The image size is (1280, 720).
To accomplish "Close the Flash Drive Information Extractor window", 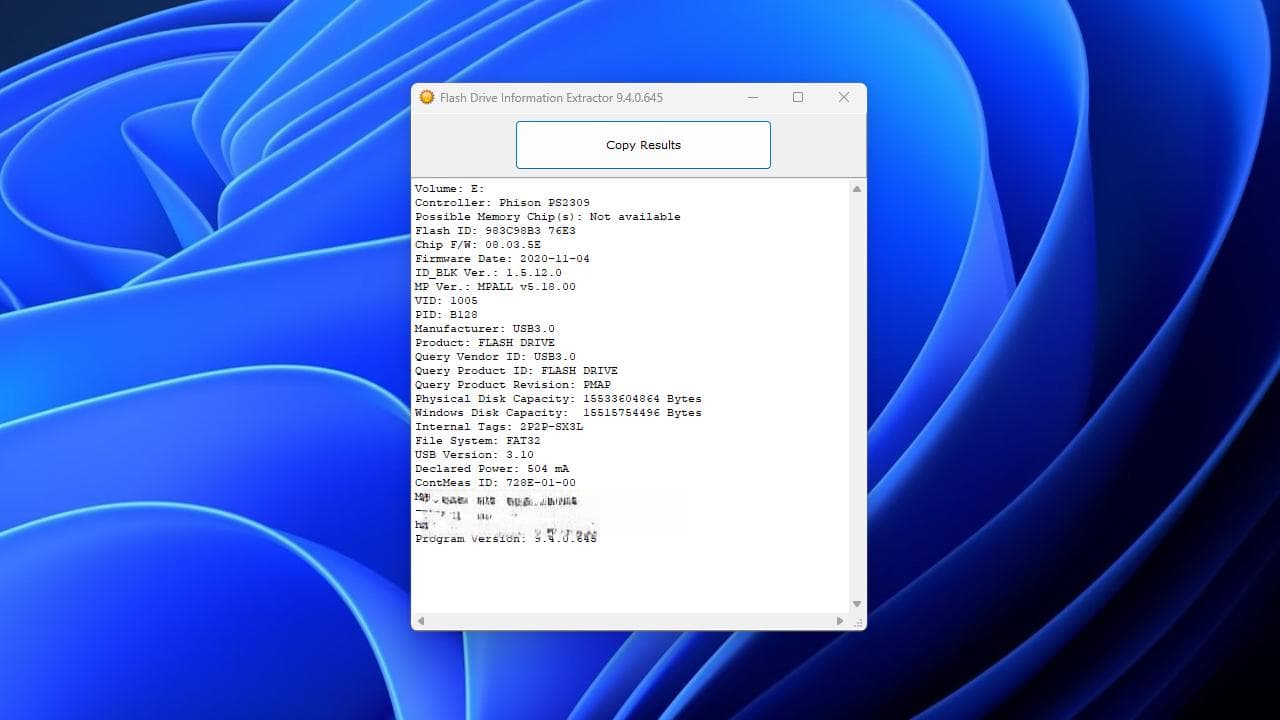I will pos(844,97).
